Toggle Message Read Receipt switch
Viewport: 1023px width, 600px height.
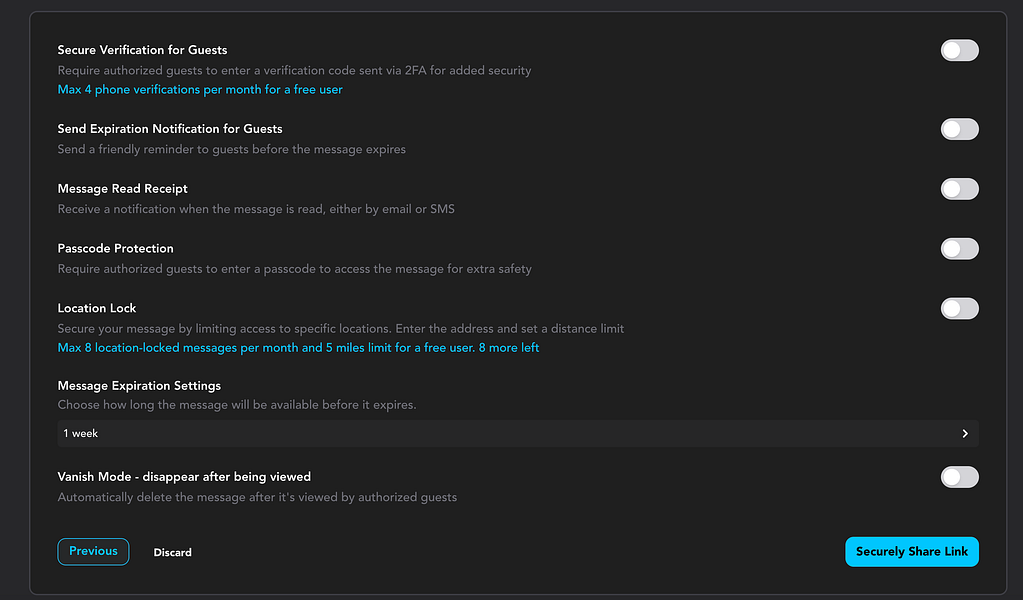(959, 189)
